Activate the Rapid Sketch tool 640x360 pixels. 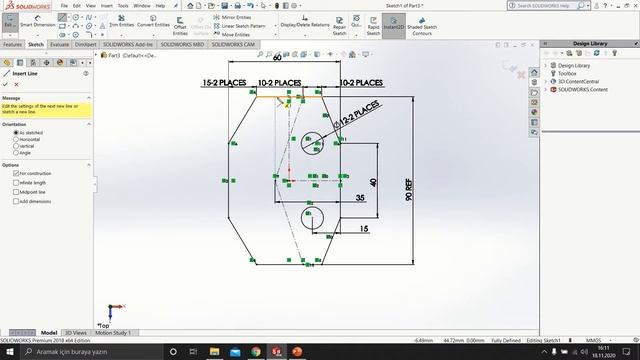pyautogui.click(x=373, y=26)
